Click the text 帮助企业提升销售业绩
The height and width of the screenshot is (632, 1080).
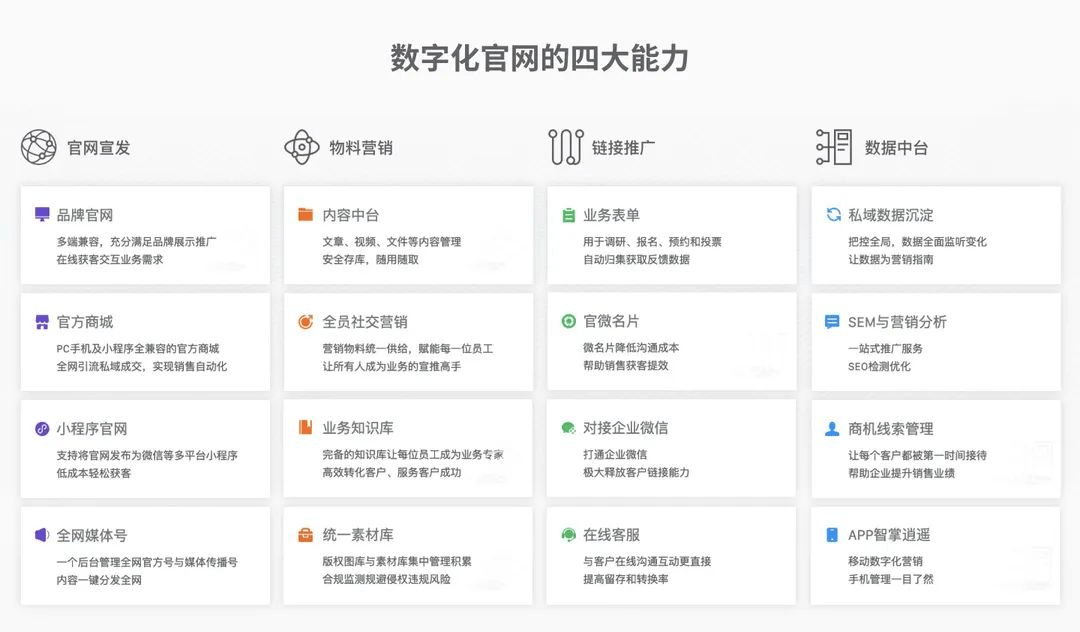(x=901, y=473)
